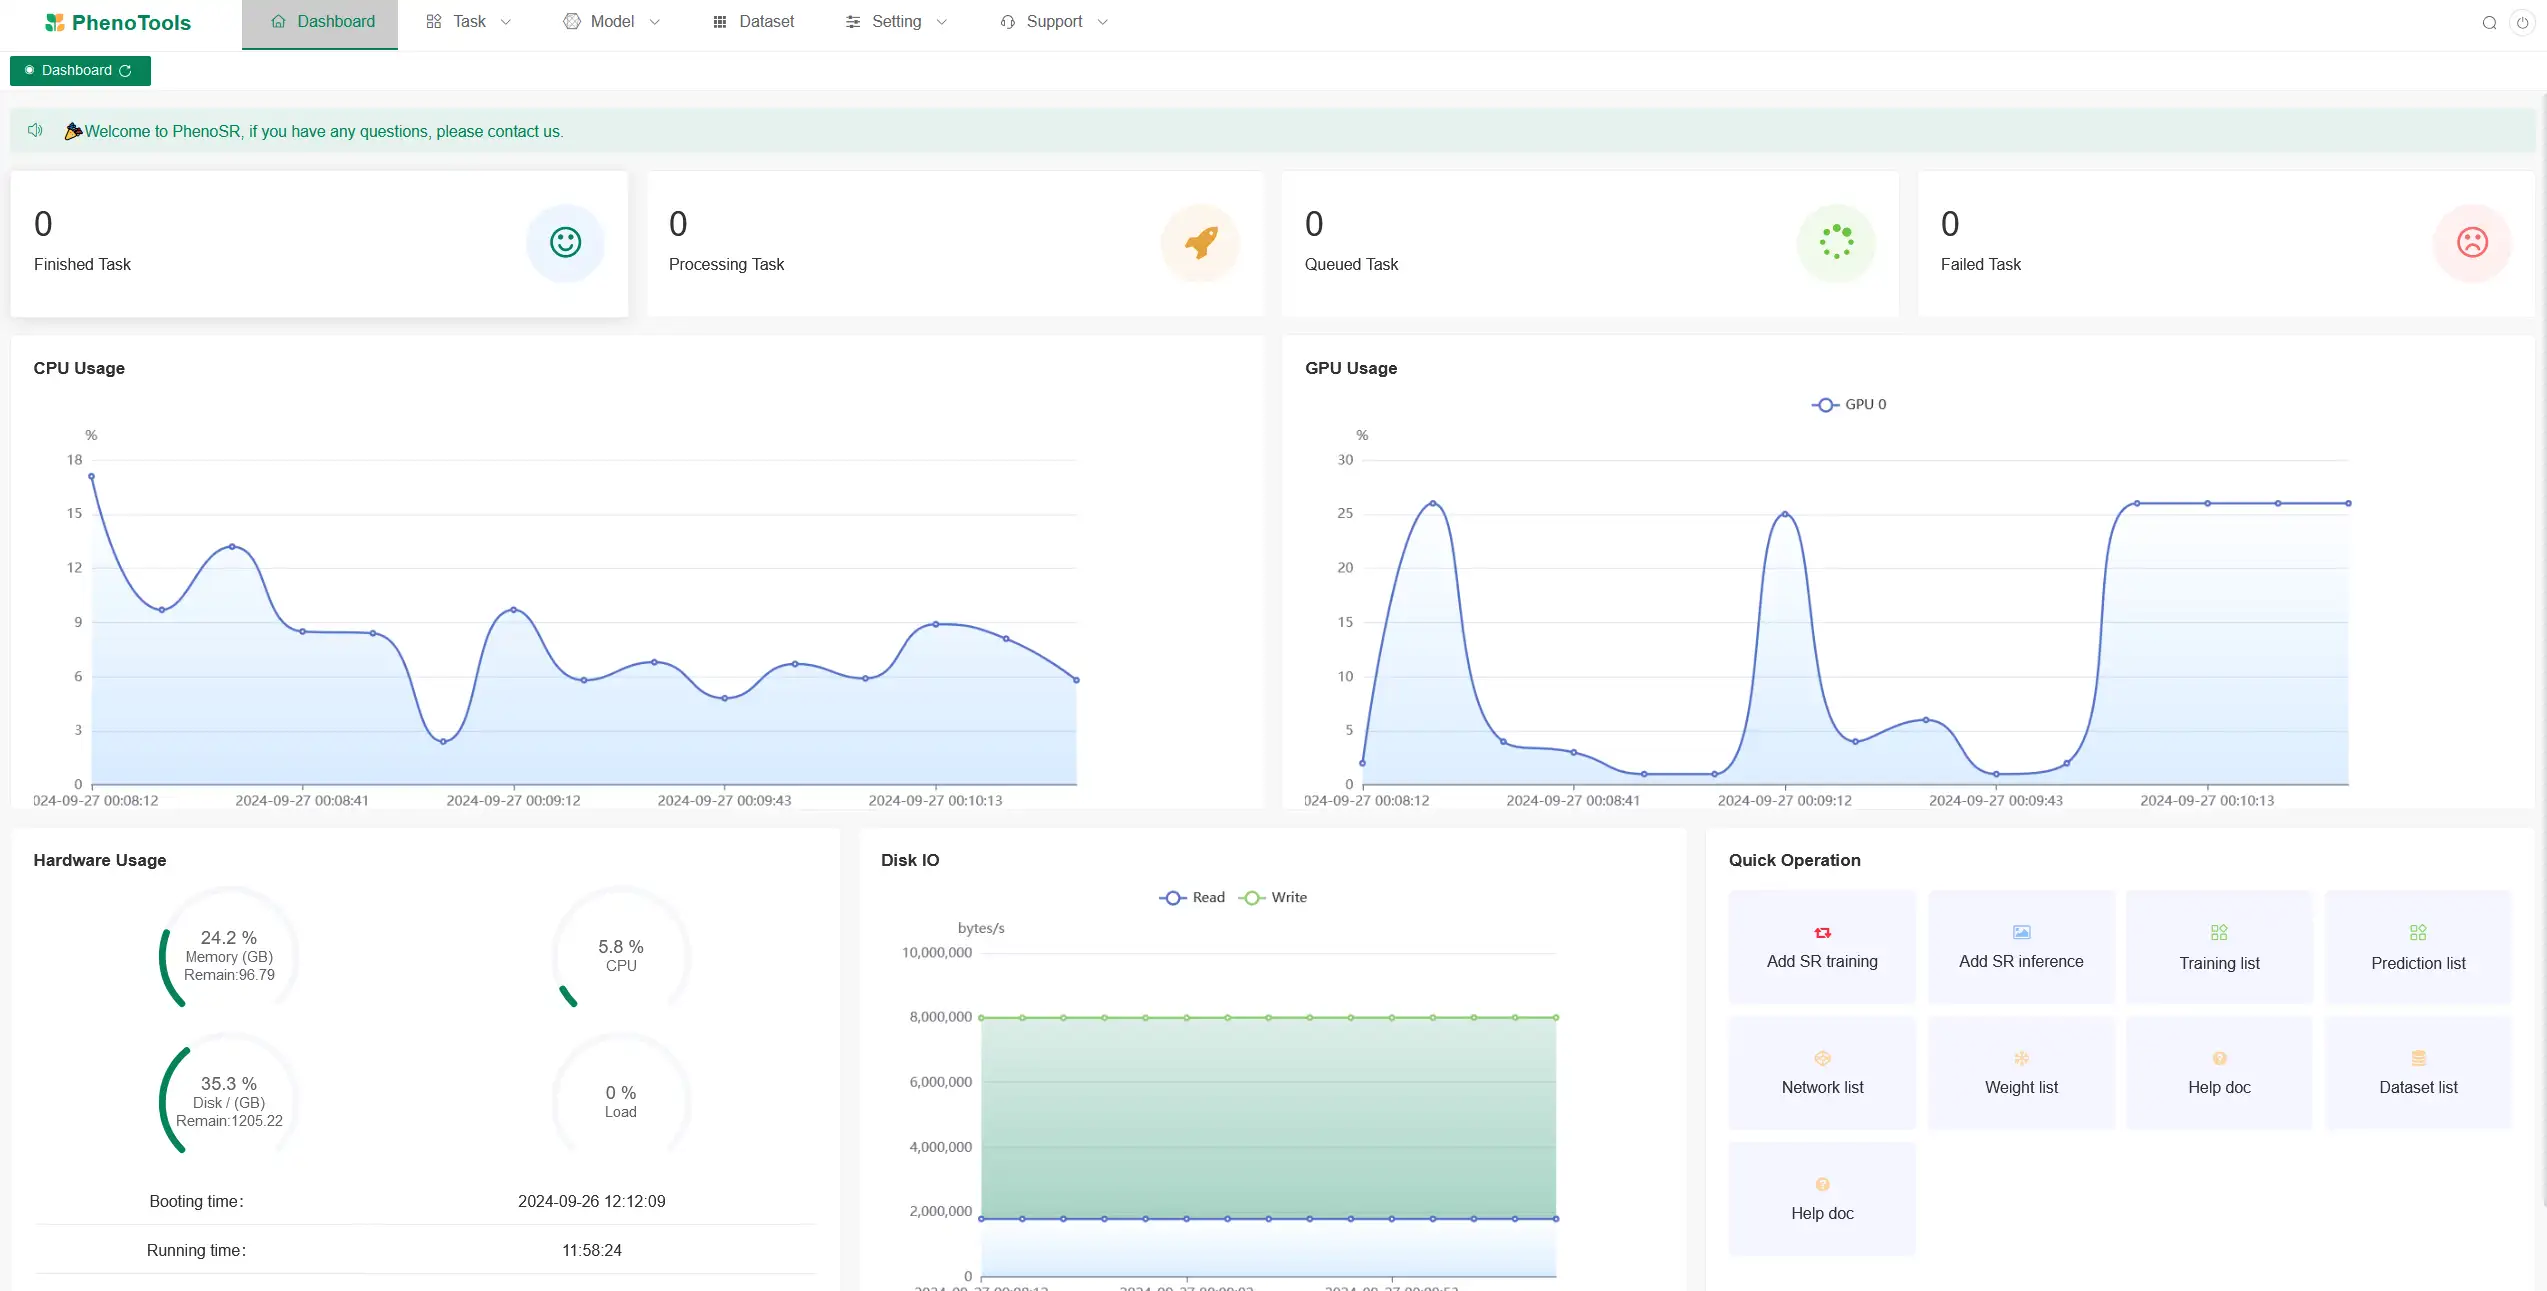The width and height of the screenshot is (2547, 1291).
Task: Select the green Dashboard page tab
Action: pos(80,71)
